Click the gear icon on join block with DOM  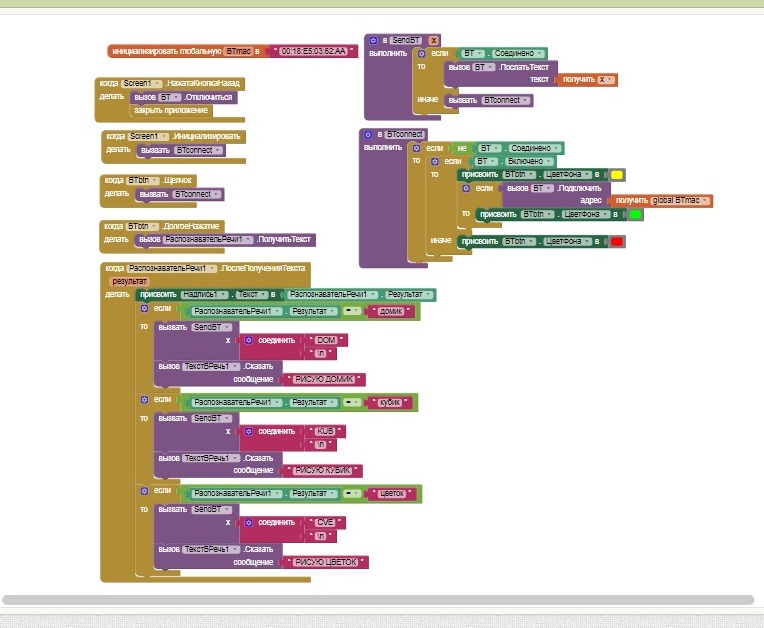tap(249, 340)
